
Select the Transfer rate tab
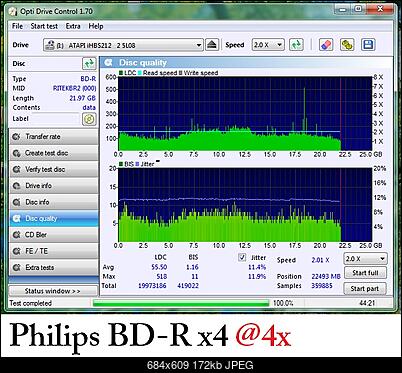point(54,137)
